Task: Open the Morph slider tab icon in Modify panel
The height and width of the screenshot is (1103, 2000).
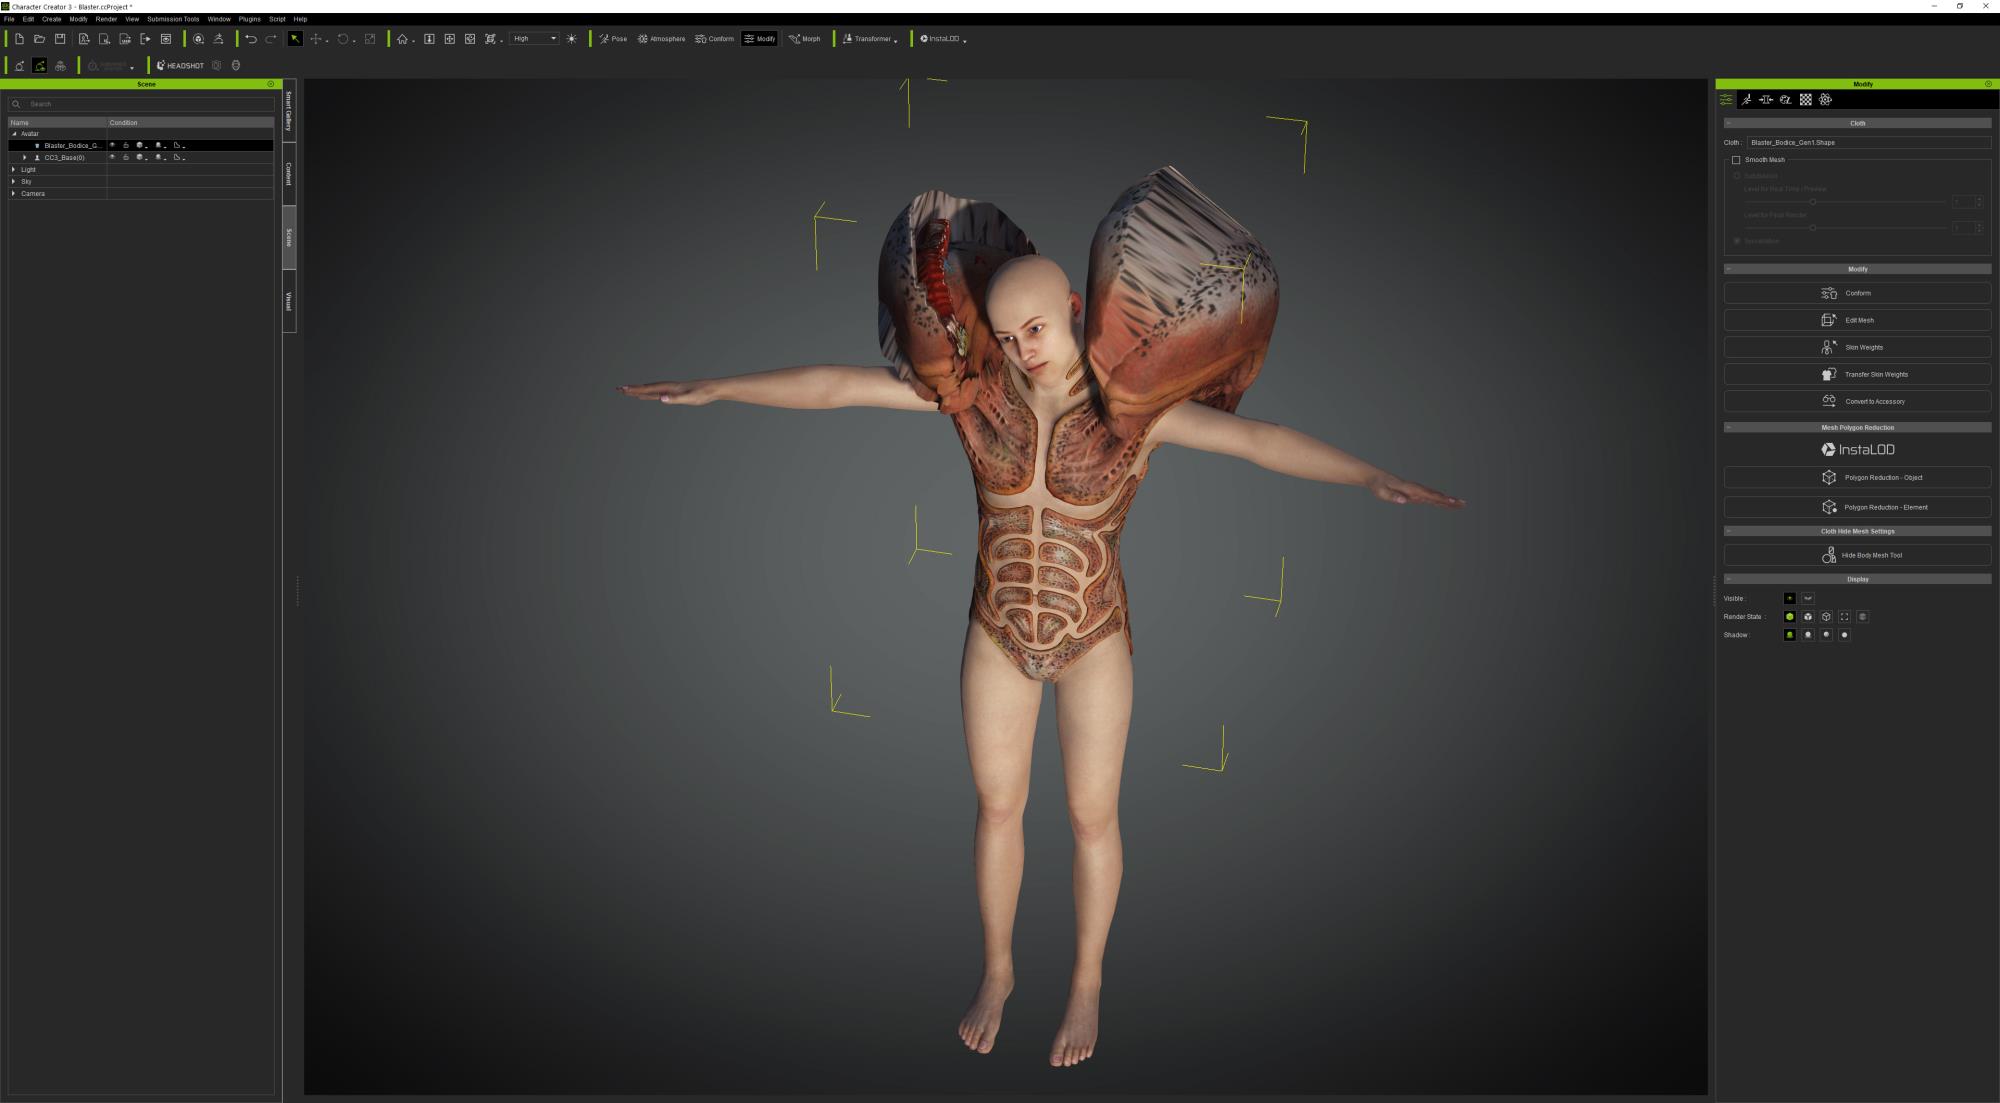Action: [x=1766, y=100]
